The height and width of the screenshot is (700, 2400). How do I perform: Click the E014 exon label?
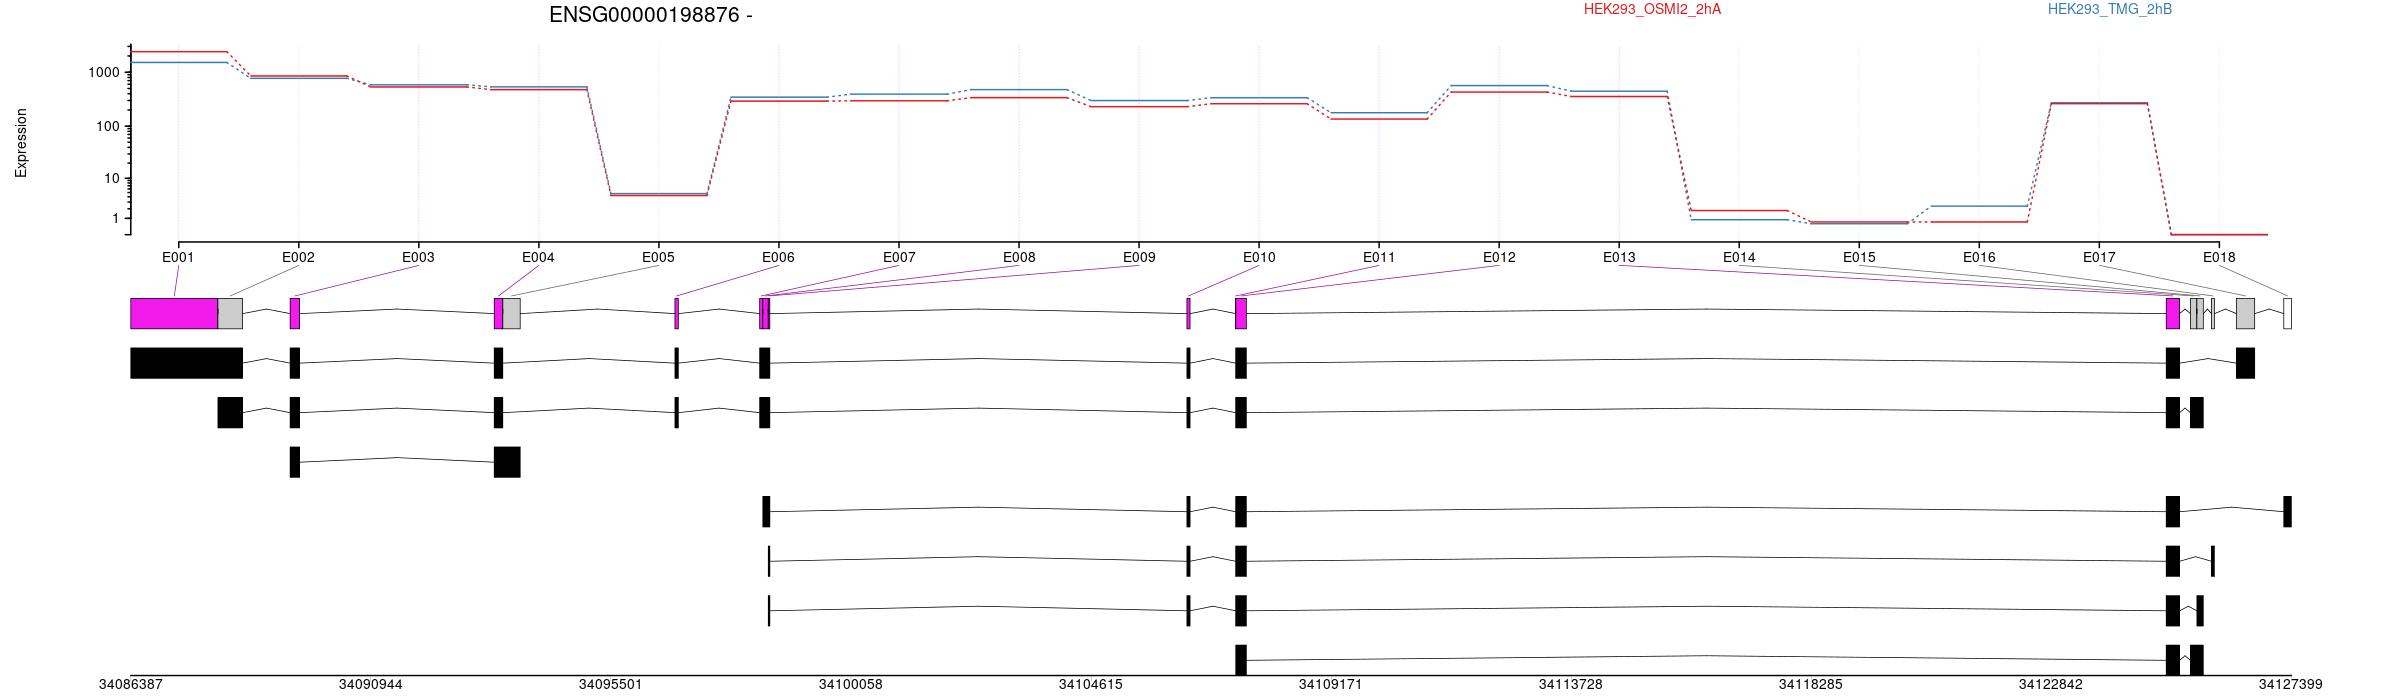click(1739, 257)
